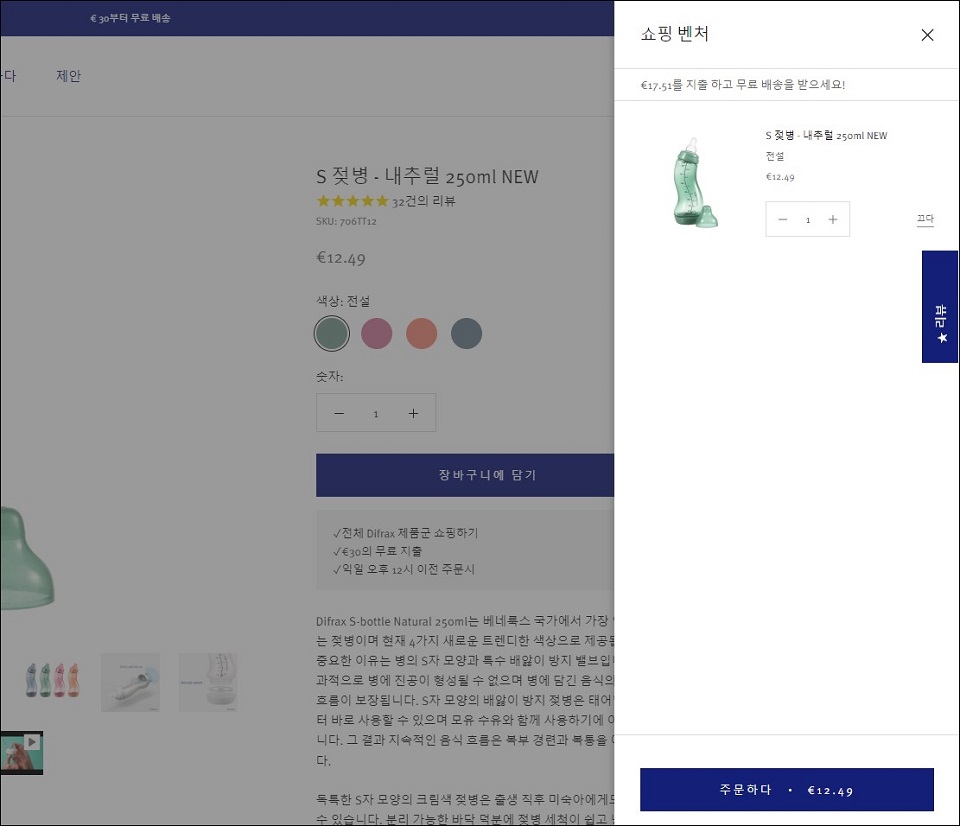Screen dimensions: 960x826
Task: Decrease quantity in cart drawer stepper
Action: 782,219
